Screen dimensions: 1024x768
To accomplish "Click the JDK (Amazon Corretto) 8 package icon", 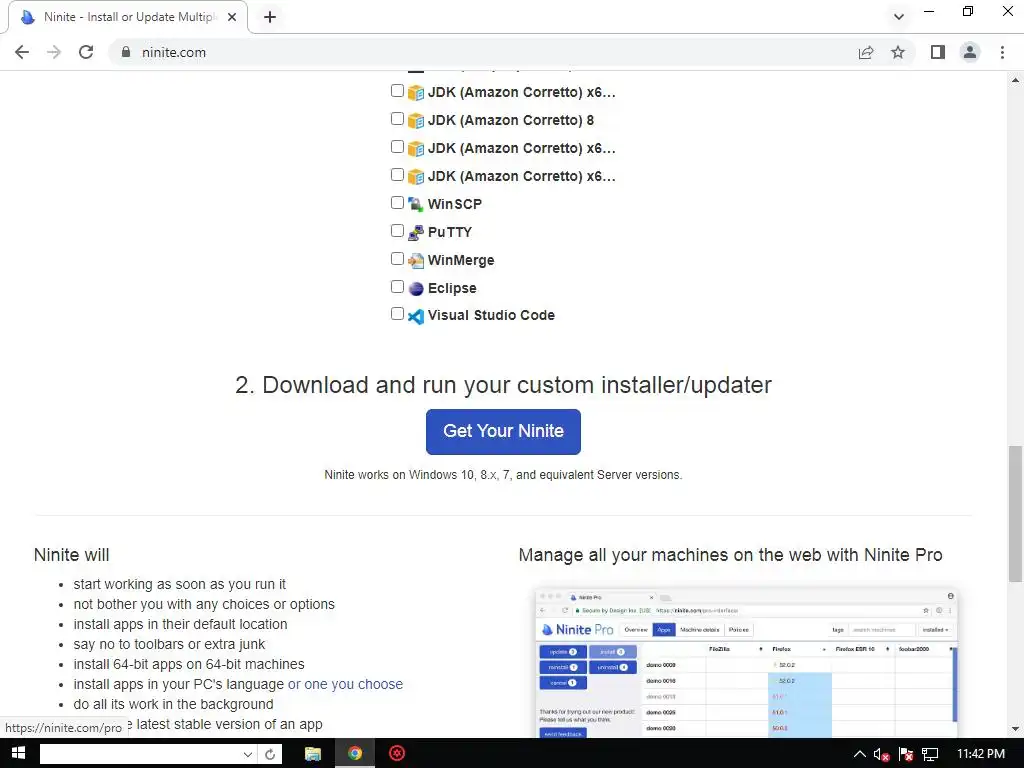I will 415,121.
